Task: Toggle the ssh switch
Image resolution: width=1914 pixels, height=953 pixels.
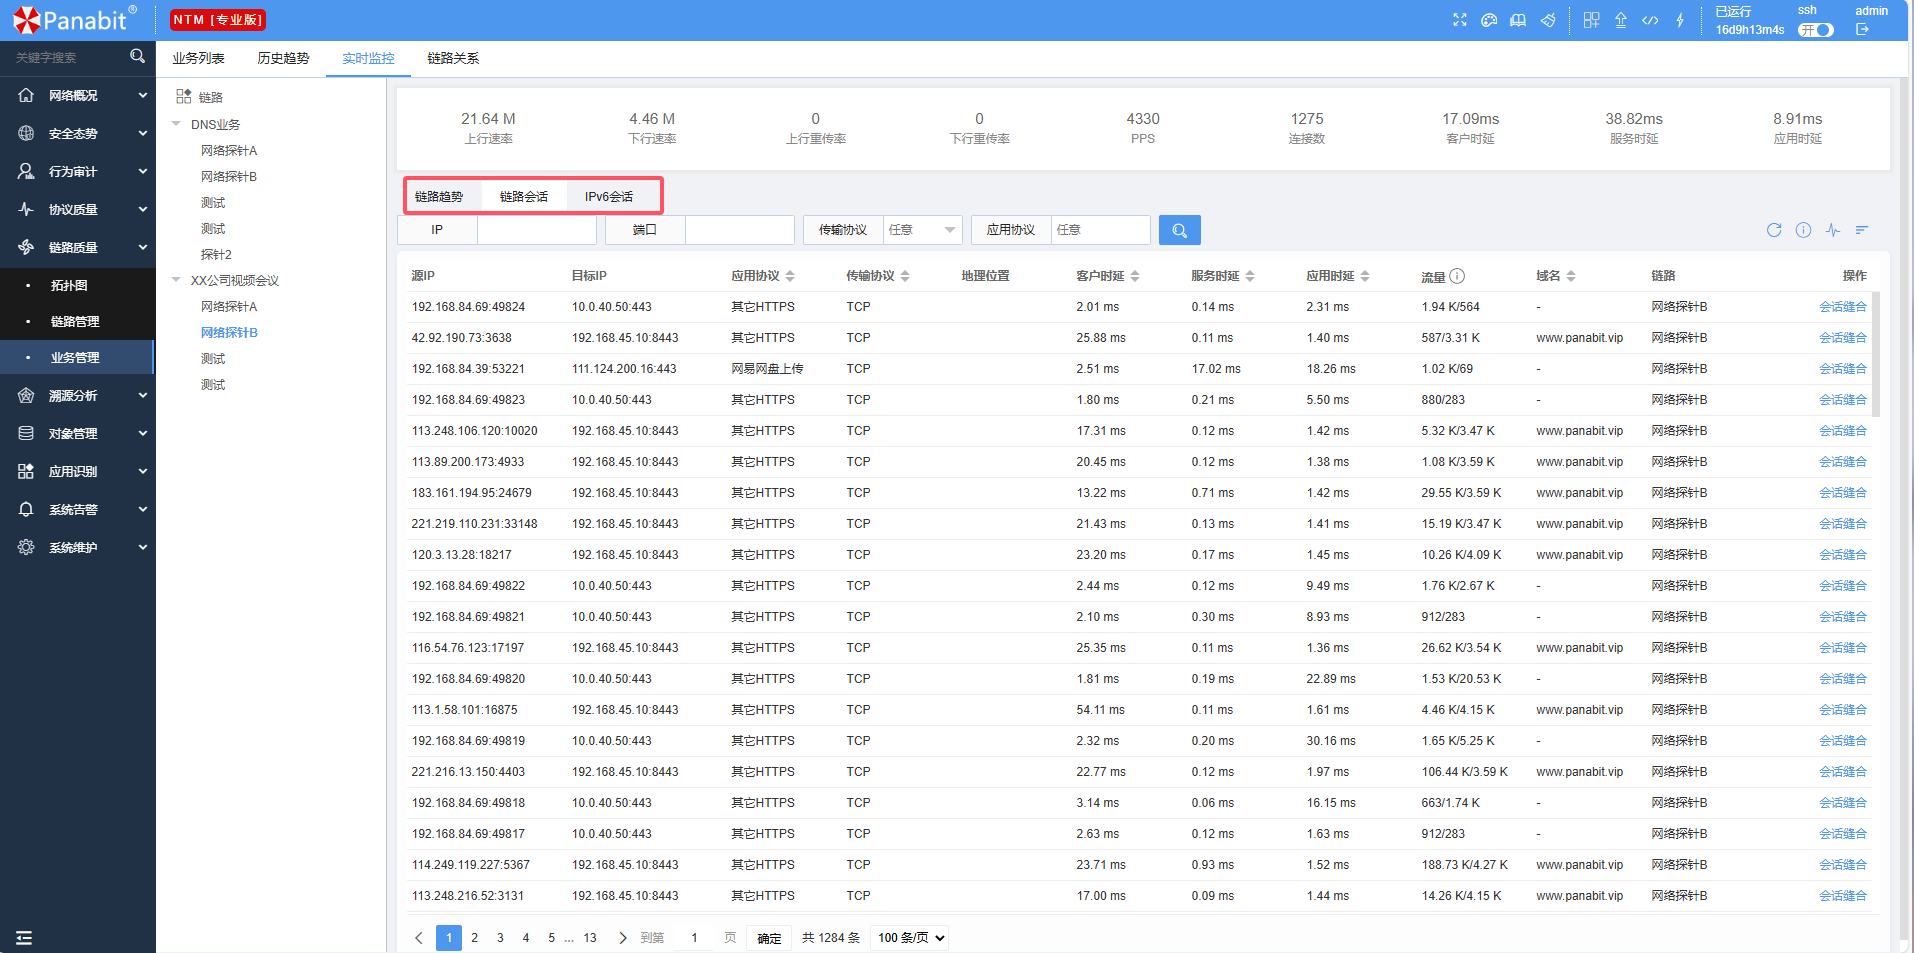Action: pos(1816,30)
